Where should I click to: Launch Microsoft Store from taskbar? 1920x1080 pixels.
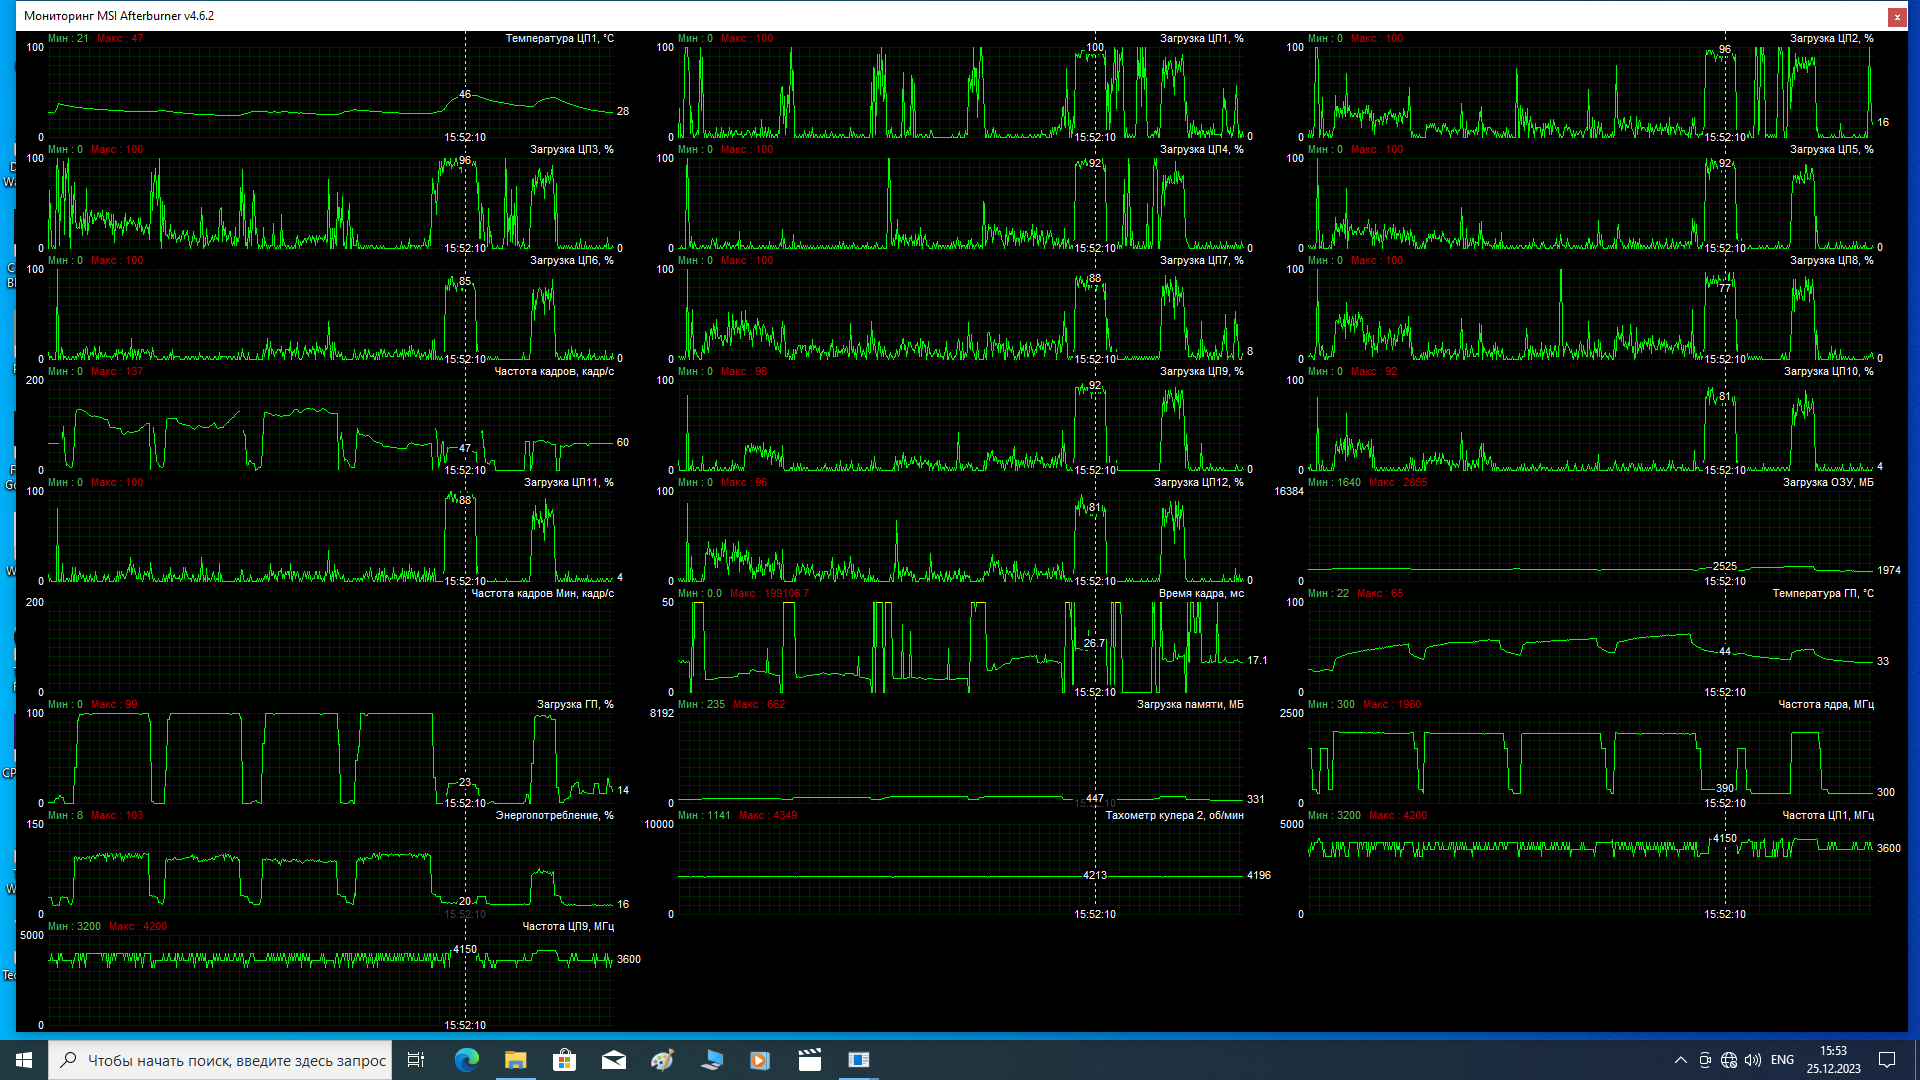565,1060
